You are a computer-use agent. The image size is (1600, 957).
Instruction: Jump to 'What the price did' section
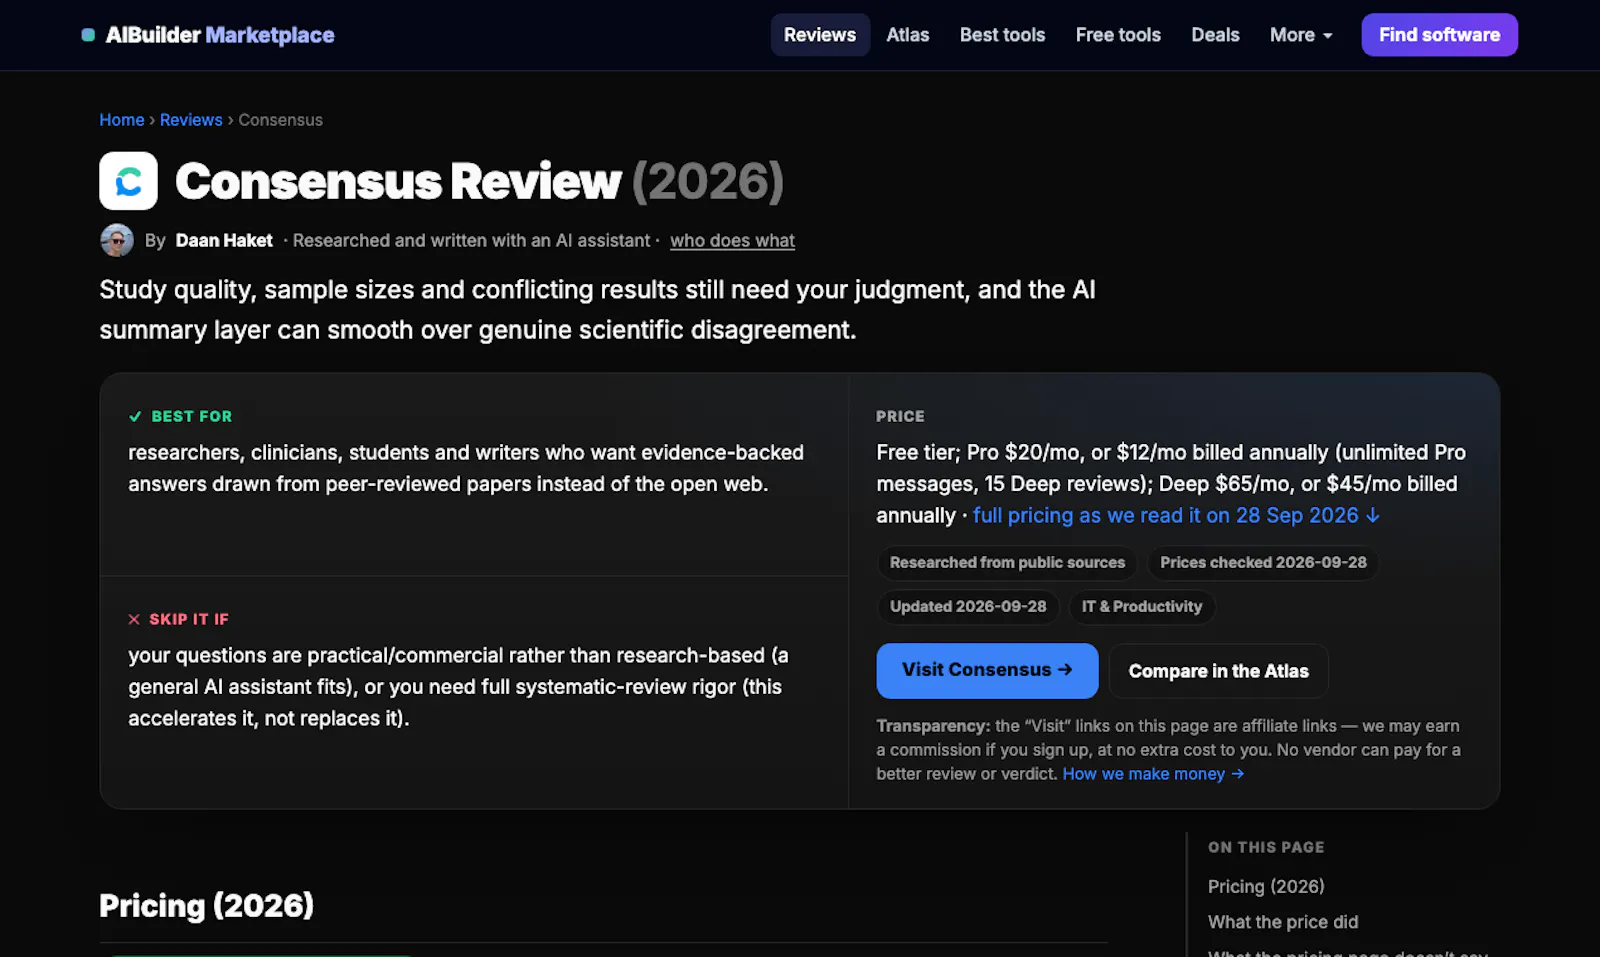point(1283,922)
